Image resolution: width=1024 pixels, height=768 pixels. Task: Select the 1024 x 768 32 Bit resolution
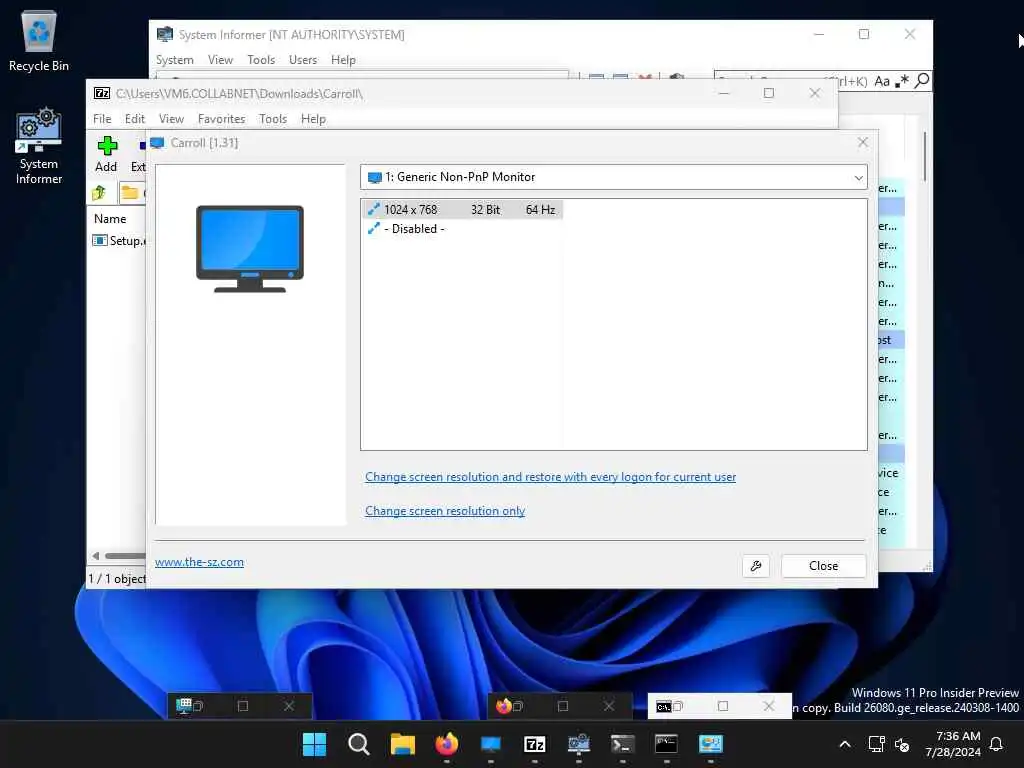462,210
